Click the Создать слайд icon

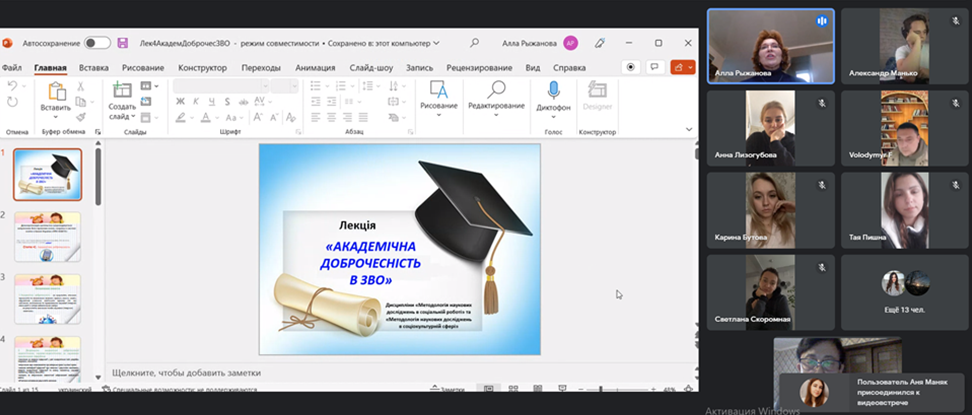(x=122, y=91)
